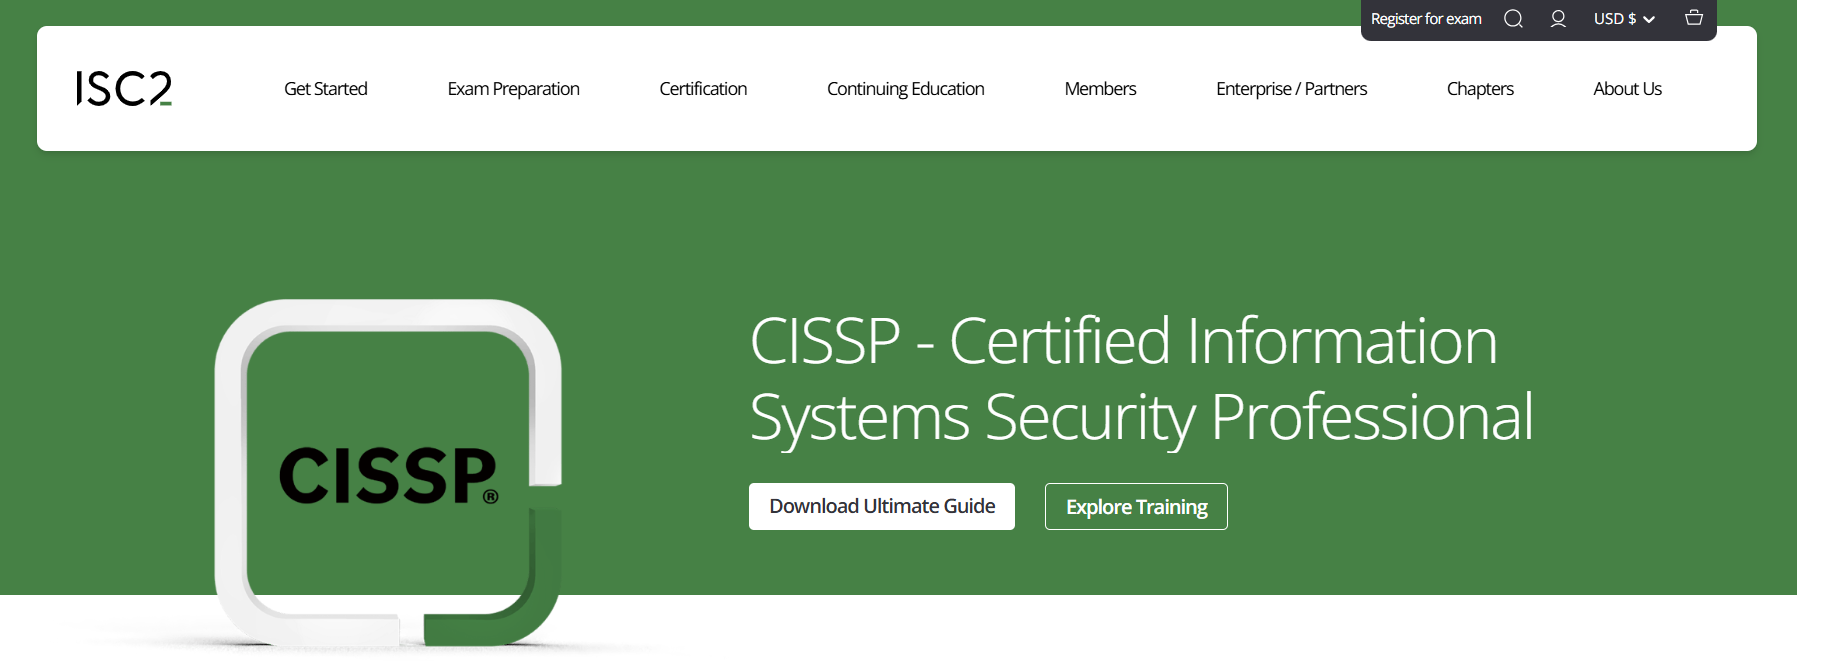Click Register for exam link
The width and height of the screenshot is (1840, 661).
[1426, 19]
